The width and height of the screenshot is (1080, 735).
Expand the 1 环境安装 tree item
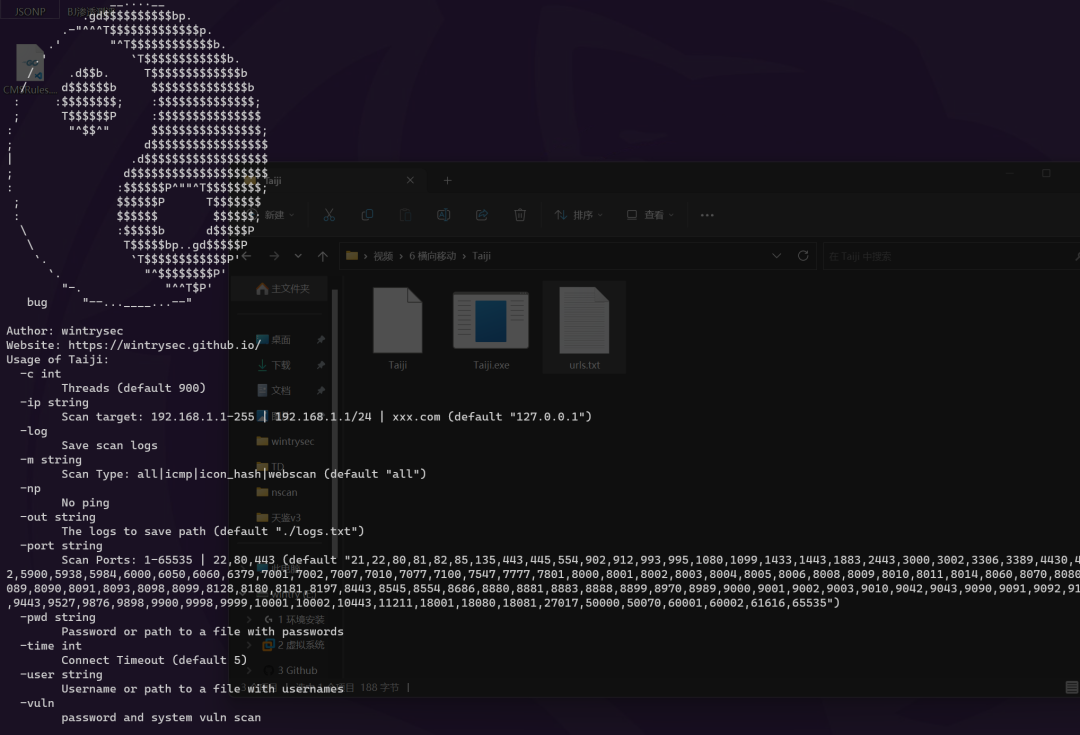[268, 620]
